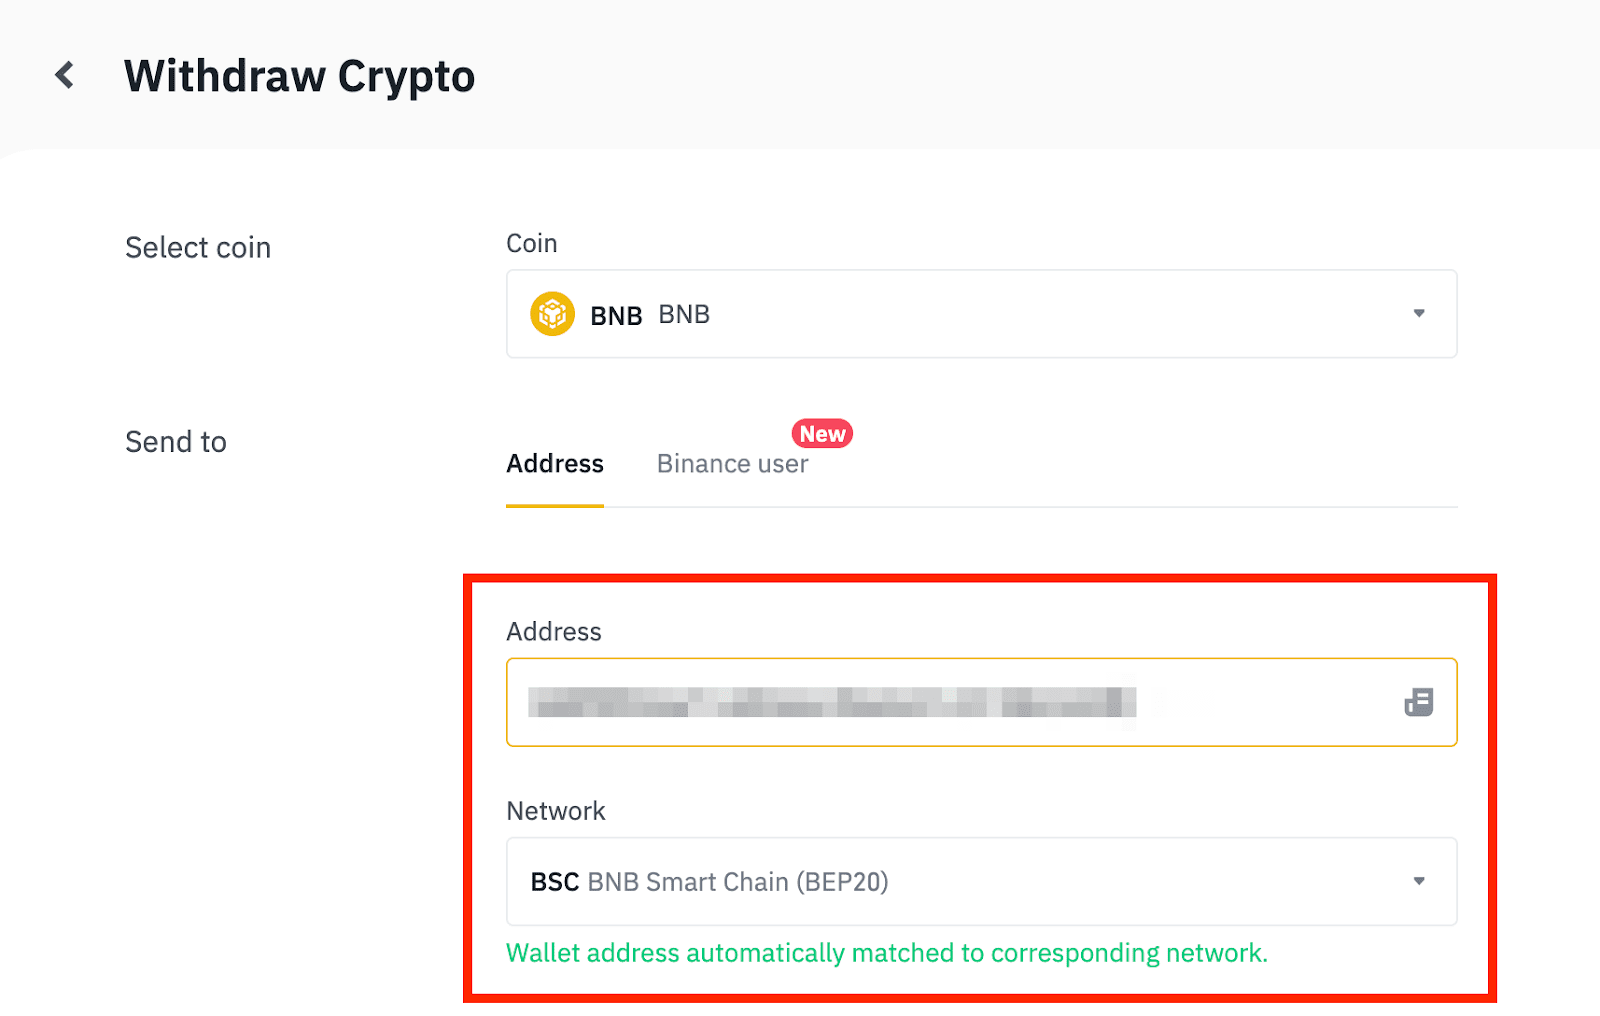This screenshot has height=1016, width=1600.
Task: Switch to the Address tab
Action: pos(555,464)
